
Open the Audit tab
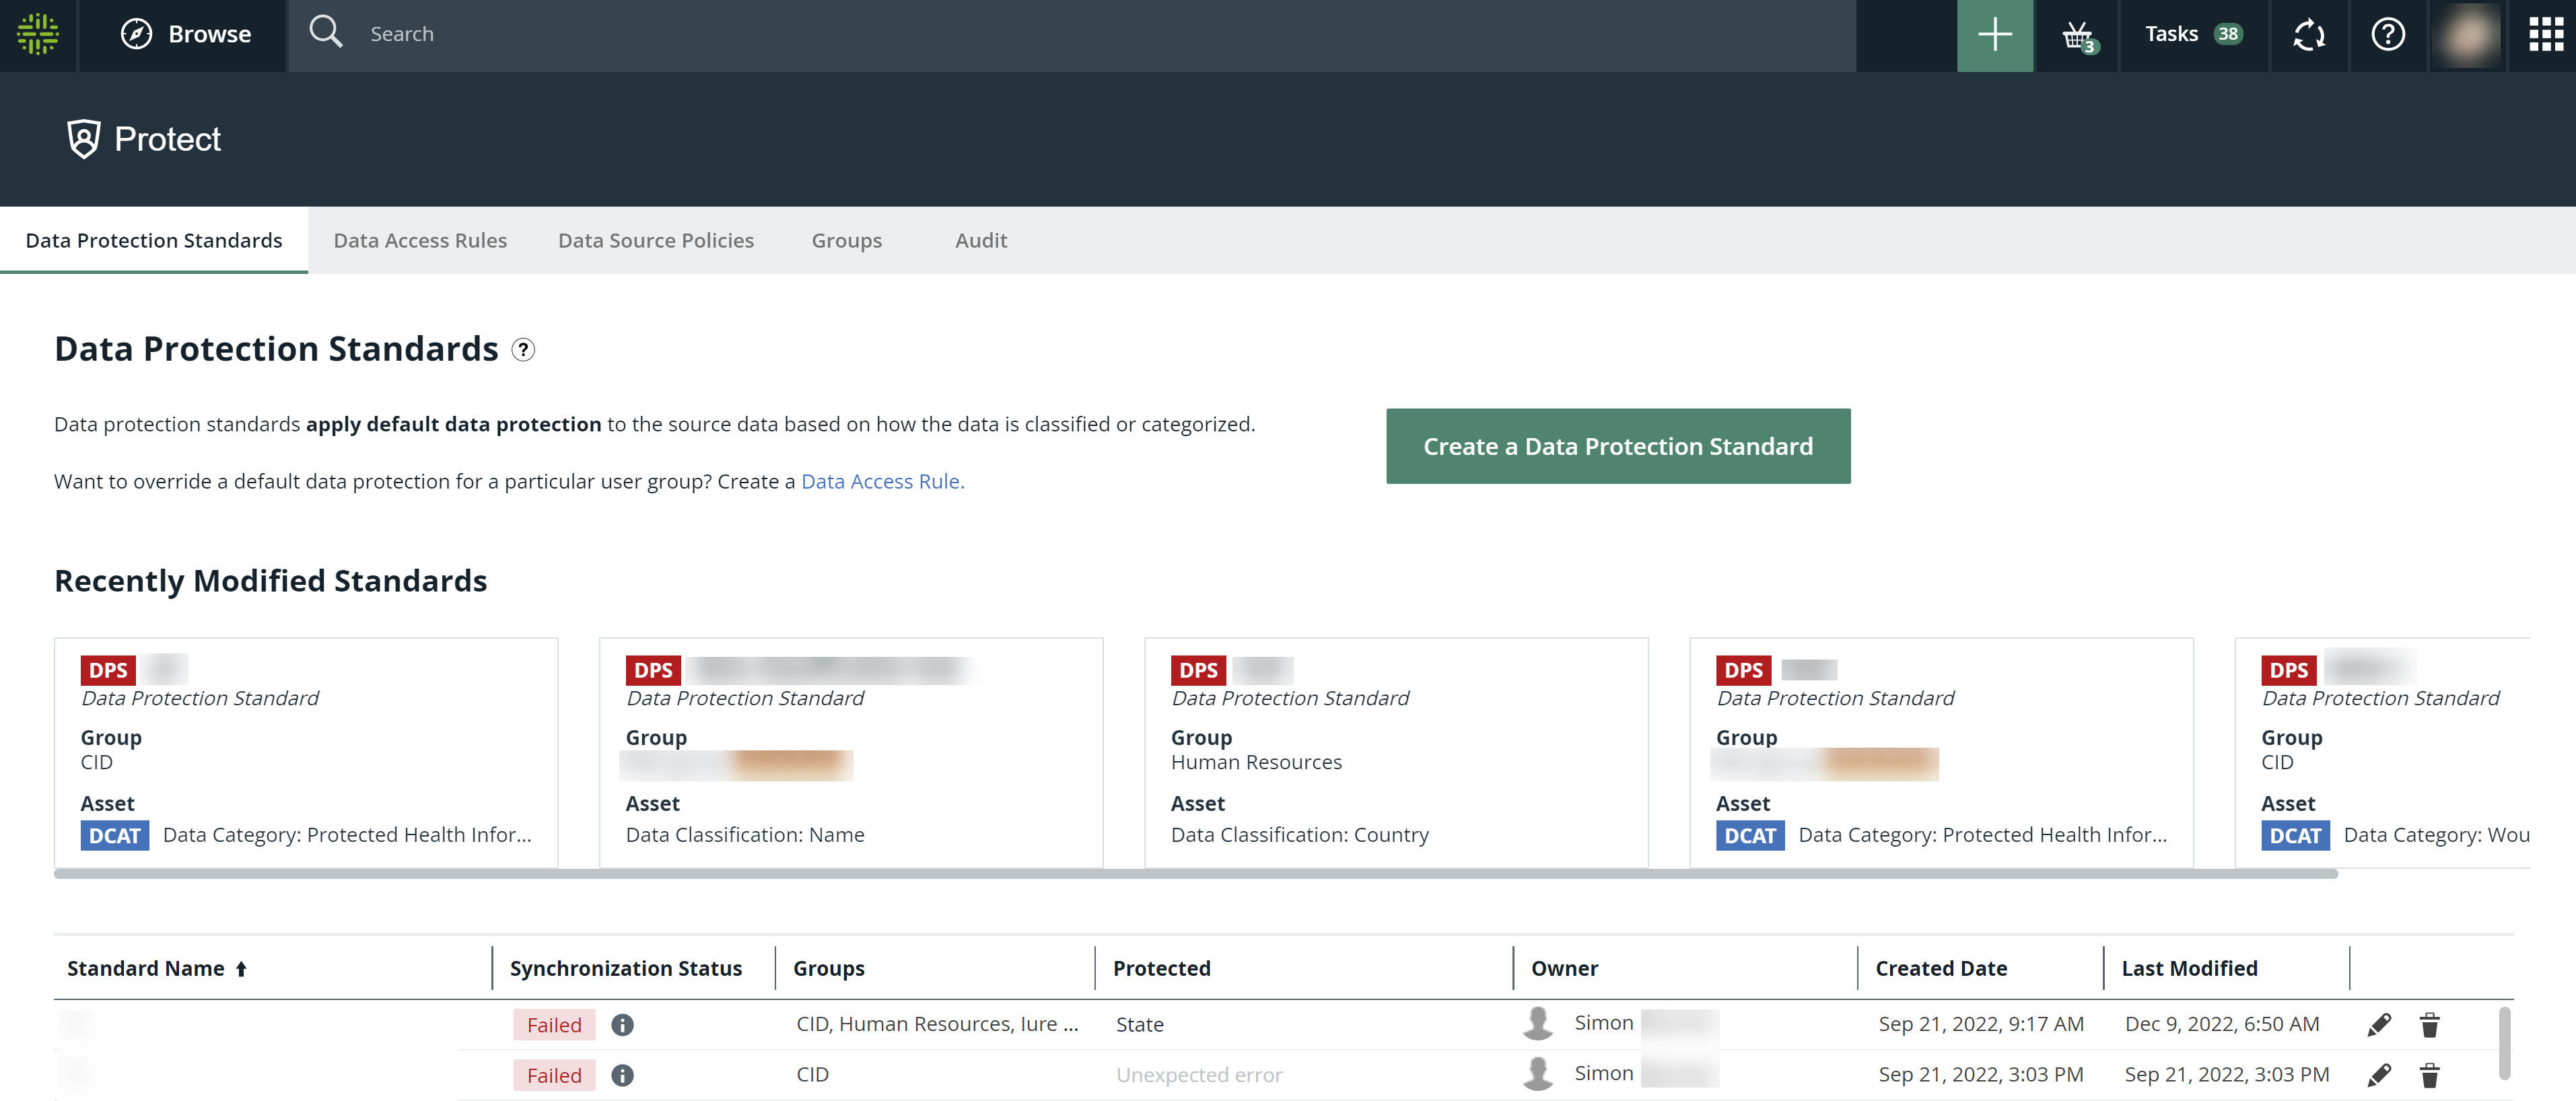(980, 240)
